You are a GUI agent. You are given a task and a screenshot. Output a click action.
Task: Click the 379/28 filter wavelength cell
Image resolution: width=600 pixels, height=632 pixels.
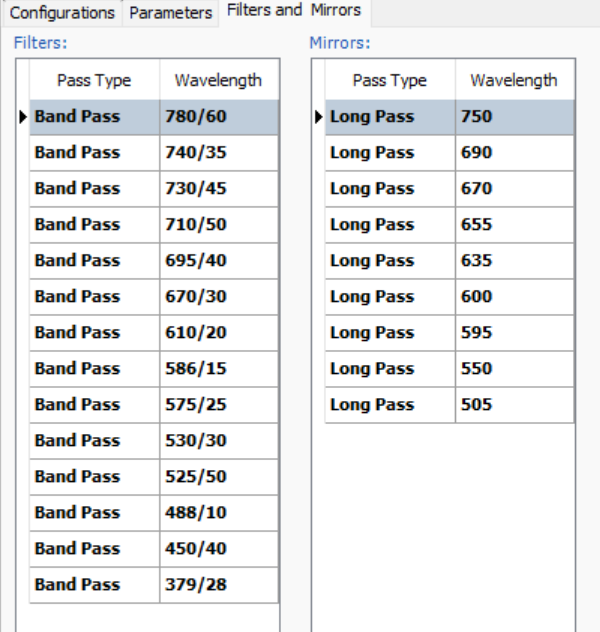click(x=218, y=585)
